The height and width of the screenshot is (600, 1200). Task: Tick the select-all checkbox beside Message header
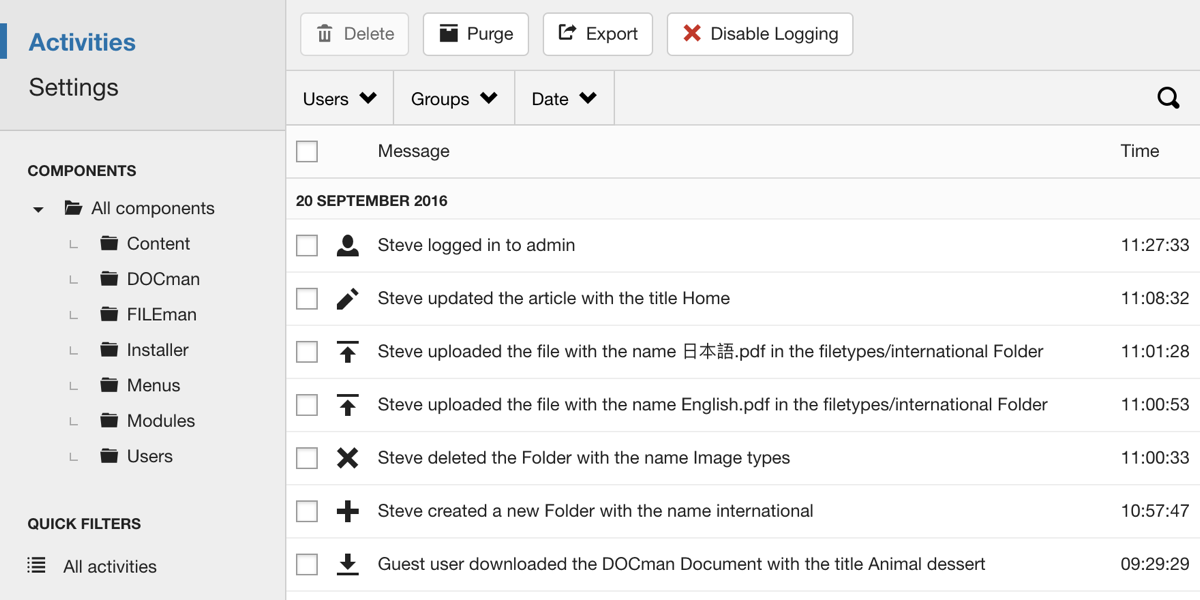[307, 151]
